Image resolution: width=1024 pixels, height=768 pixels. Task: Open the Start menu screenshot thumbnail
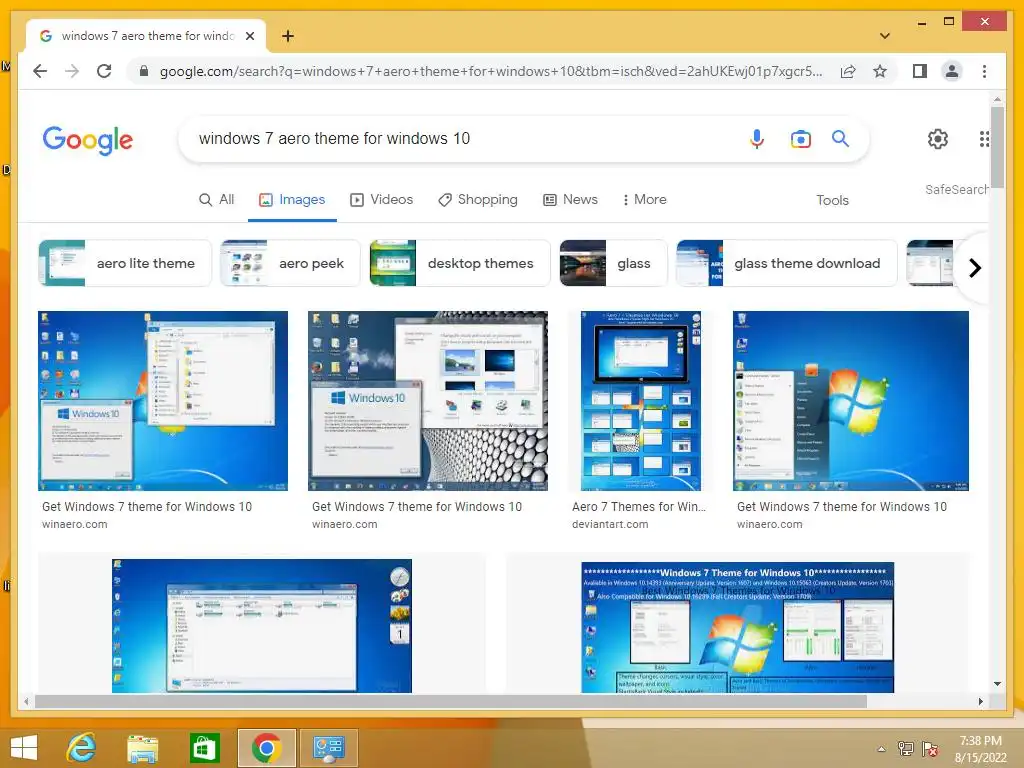click(850, 400)
